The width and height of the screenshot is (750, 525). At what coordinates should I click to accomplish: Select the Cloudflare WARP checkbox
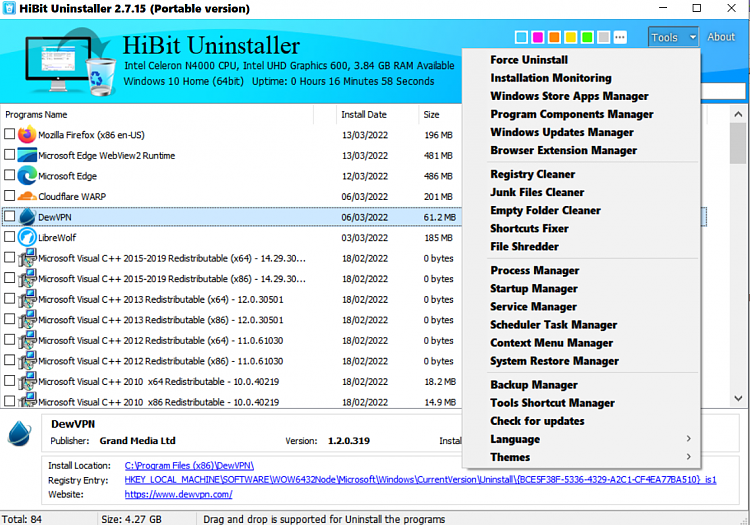pos(10,196)
